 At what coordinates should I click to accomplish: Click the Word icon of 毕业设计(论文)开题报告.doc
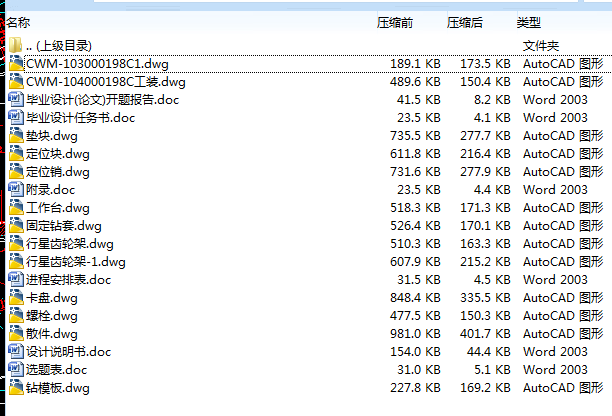click(16, 99)
